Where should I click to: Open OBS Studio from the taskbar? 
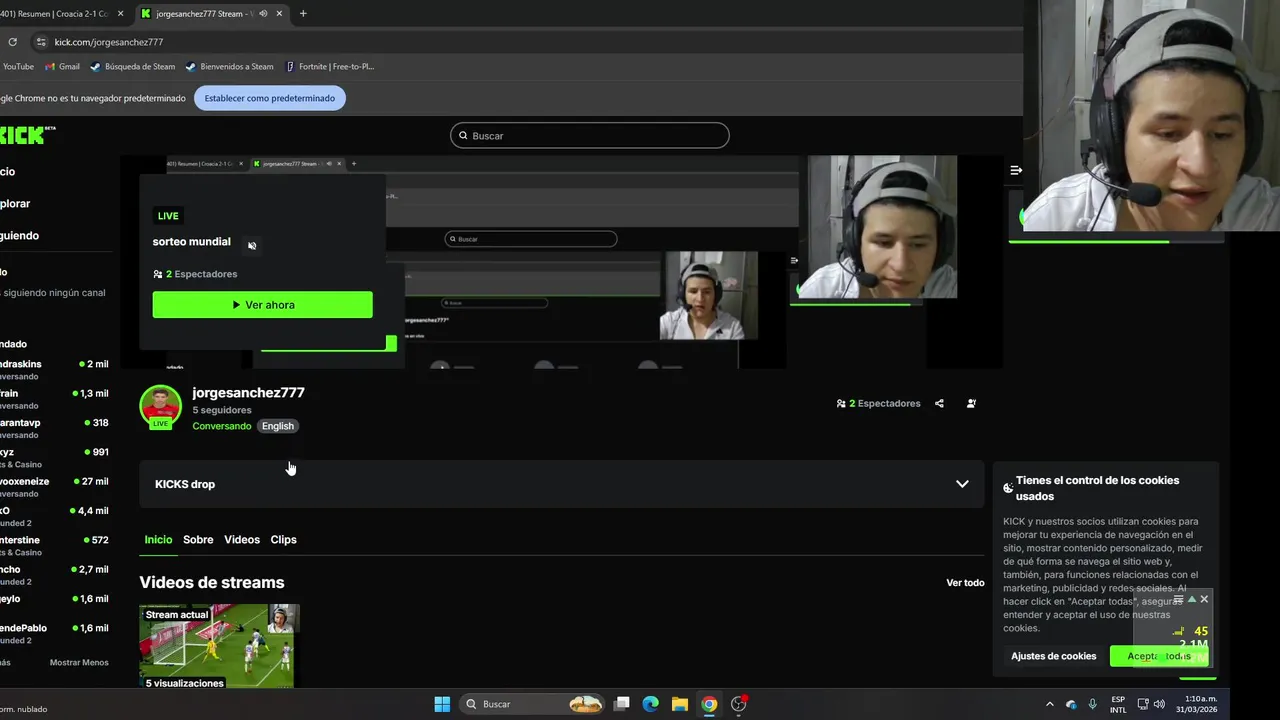coord(739,704)
